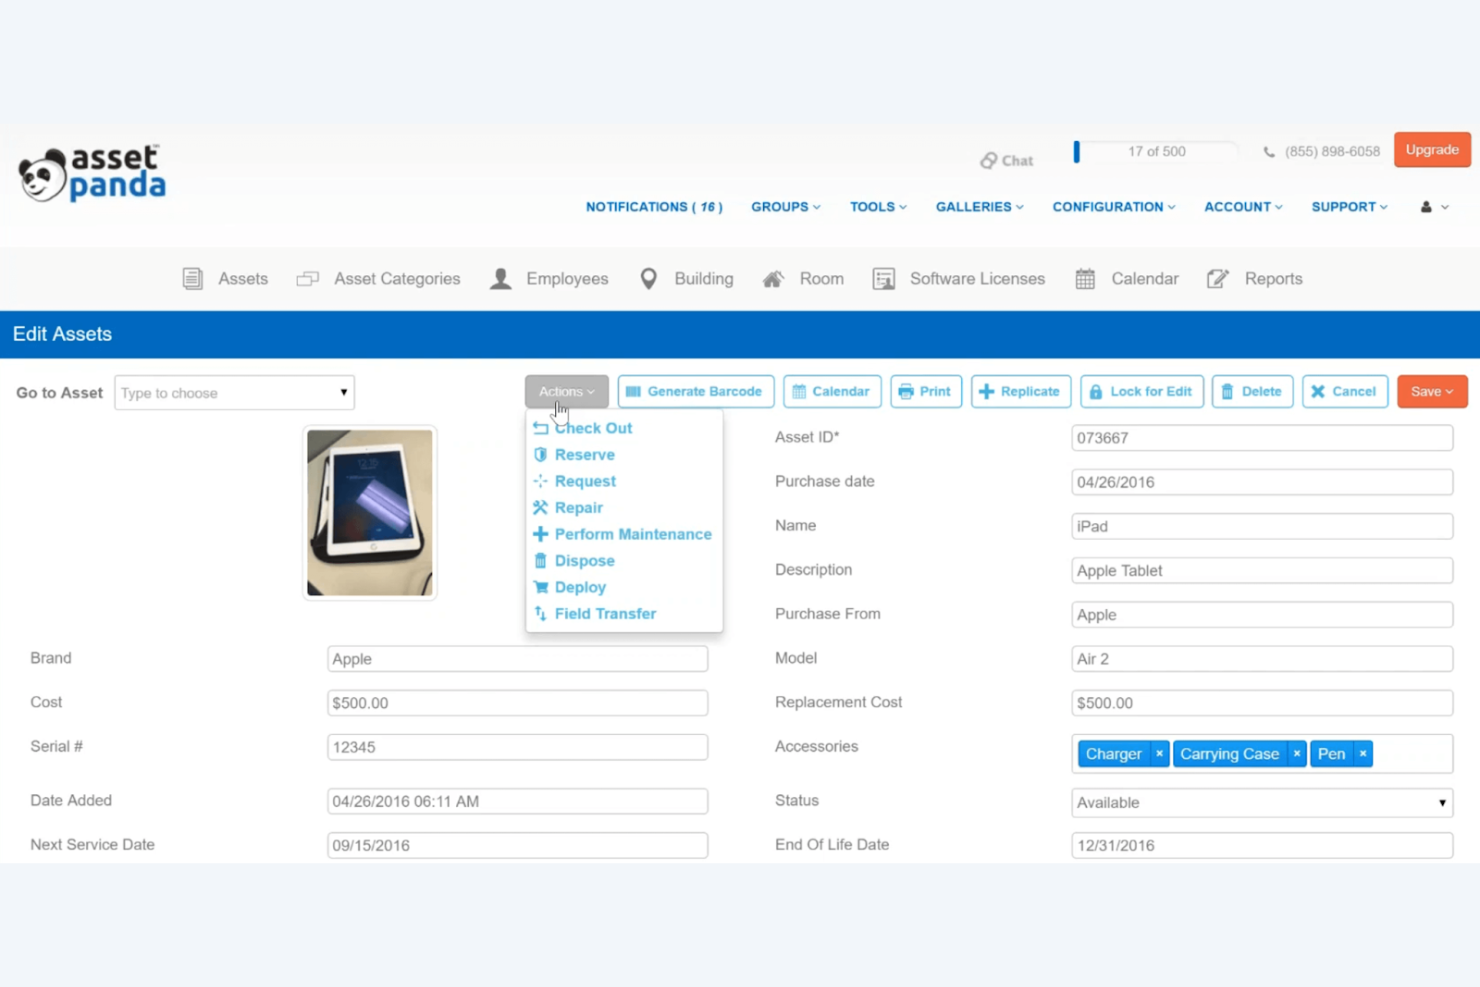Click the Cancel button
1480x987 pixels.
coord(1345,392)
